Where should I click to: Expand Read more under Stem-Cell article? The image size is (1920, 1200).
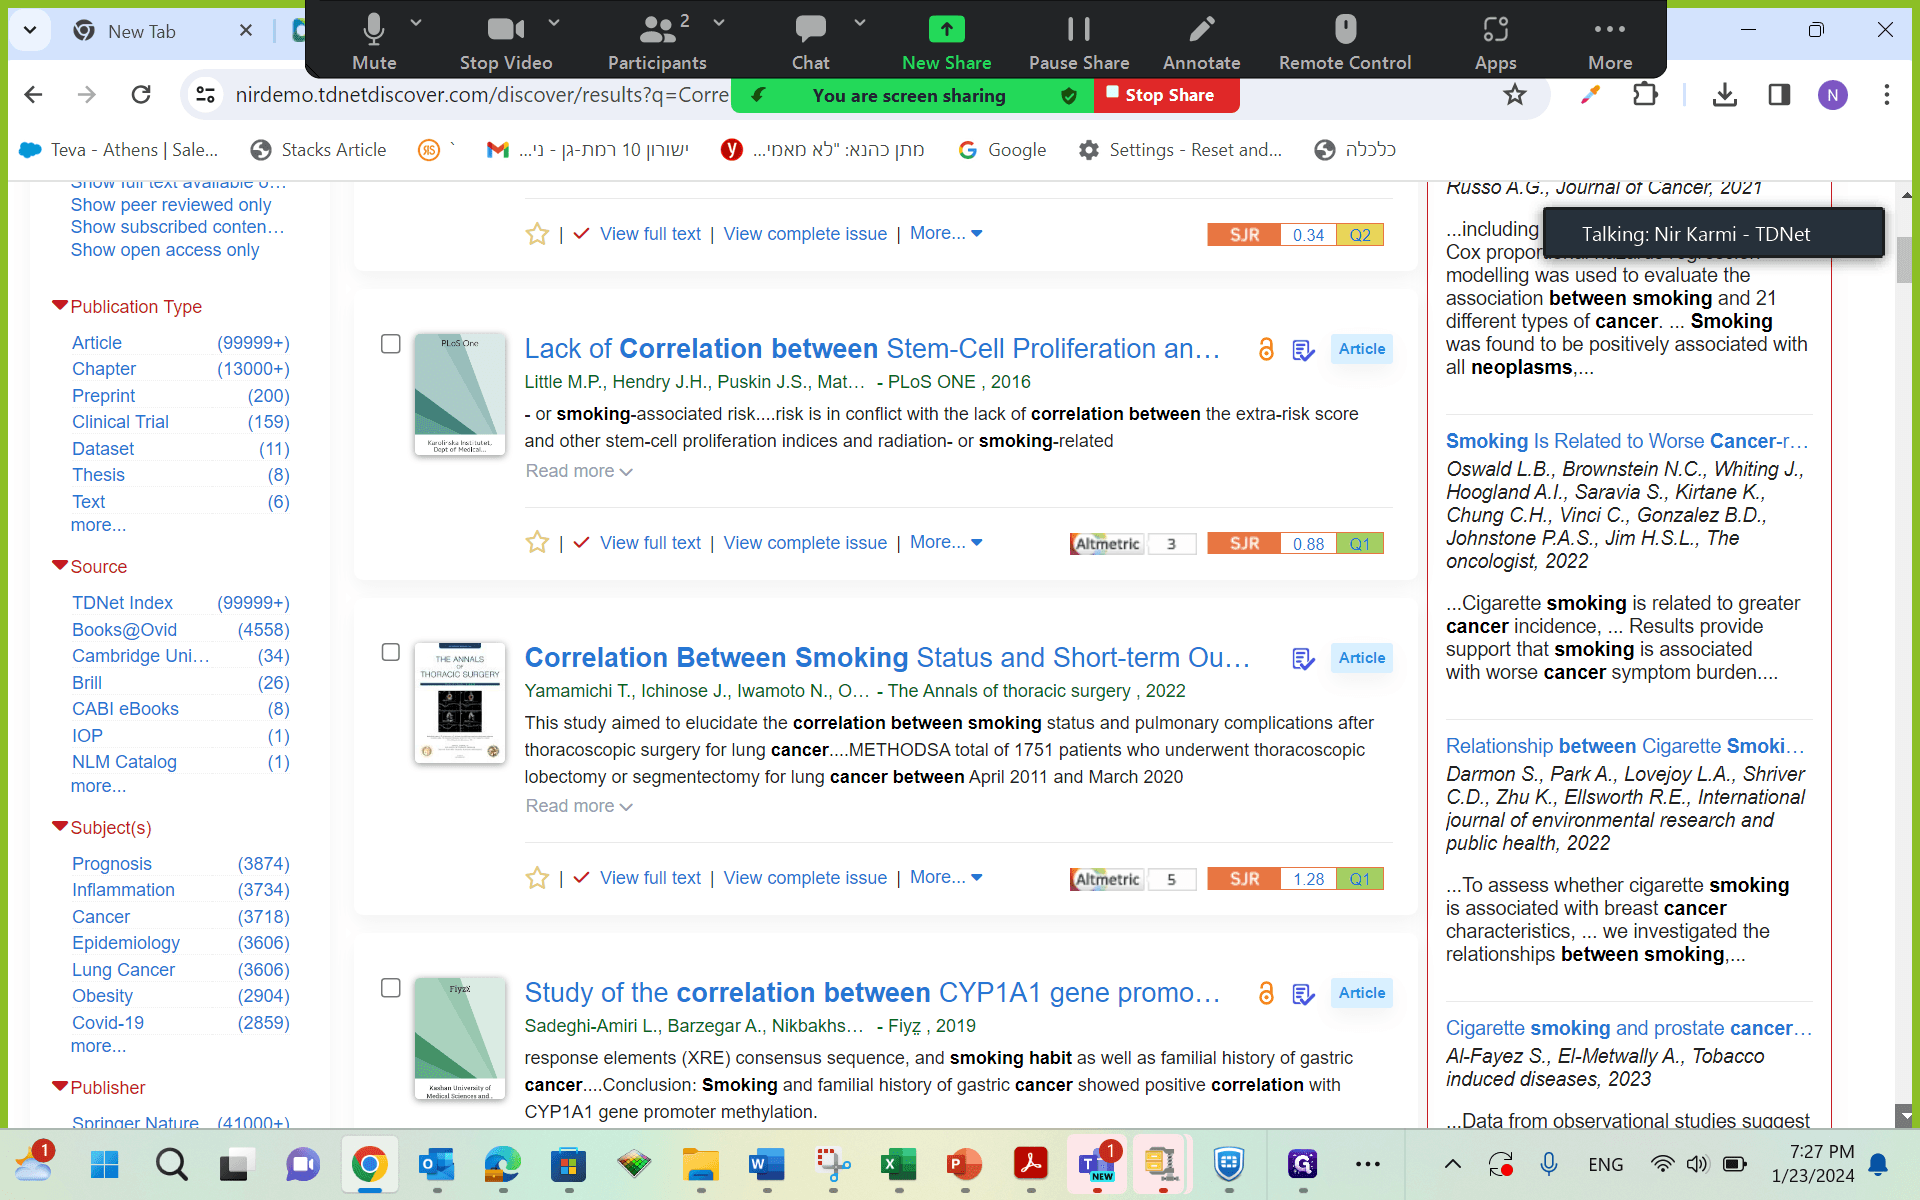(x=579, y=471)
